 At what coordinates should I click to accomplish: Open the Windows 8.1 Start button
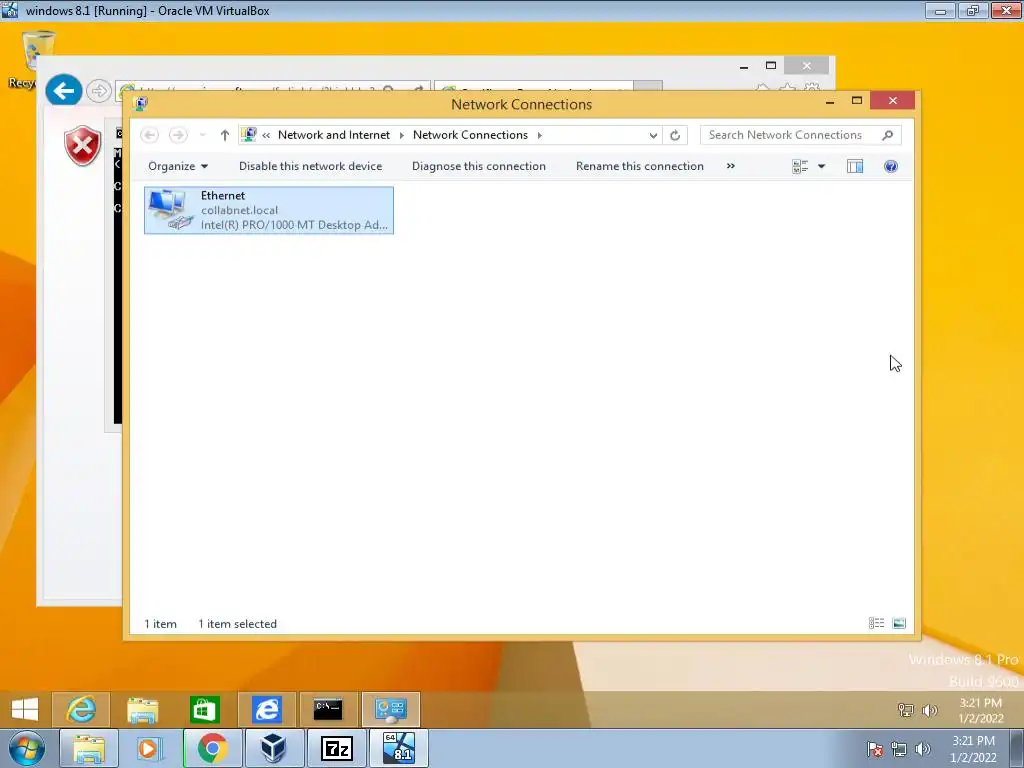click(25, 709)
